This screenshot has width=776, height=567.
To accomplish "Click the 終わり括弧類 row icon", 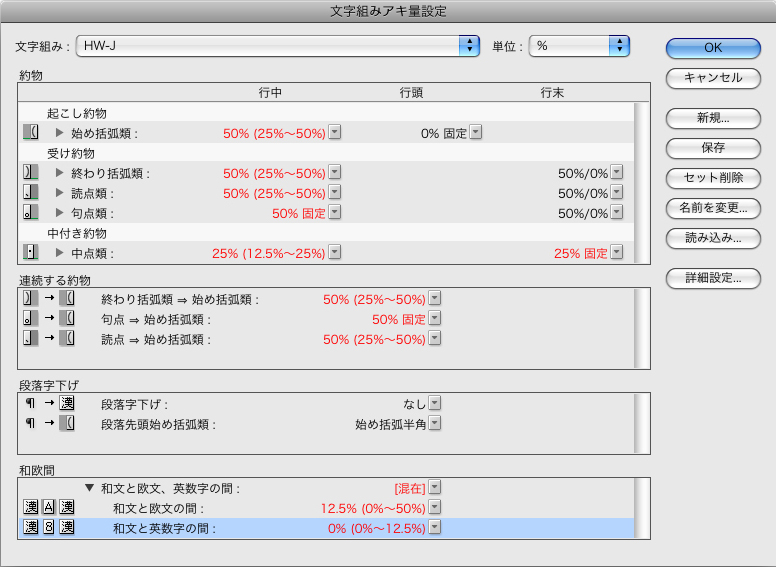I will (x=31, y=172).
